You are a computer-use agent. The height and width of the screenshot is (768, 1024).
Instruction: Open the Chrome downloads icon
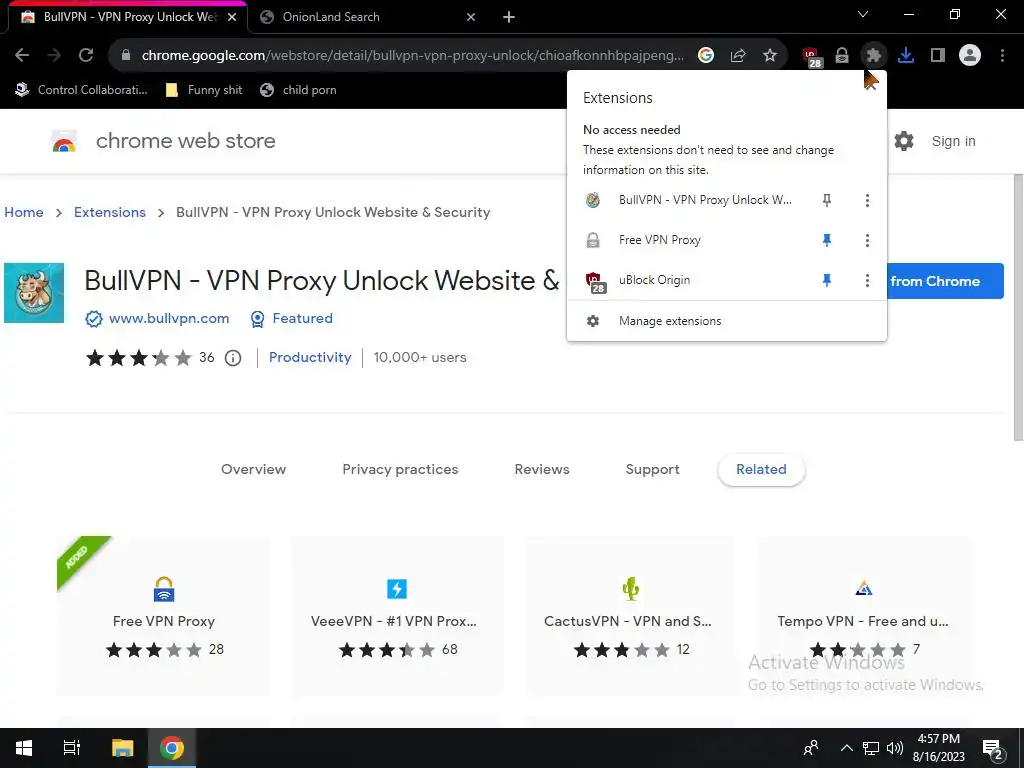905,56
